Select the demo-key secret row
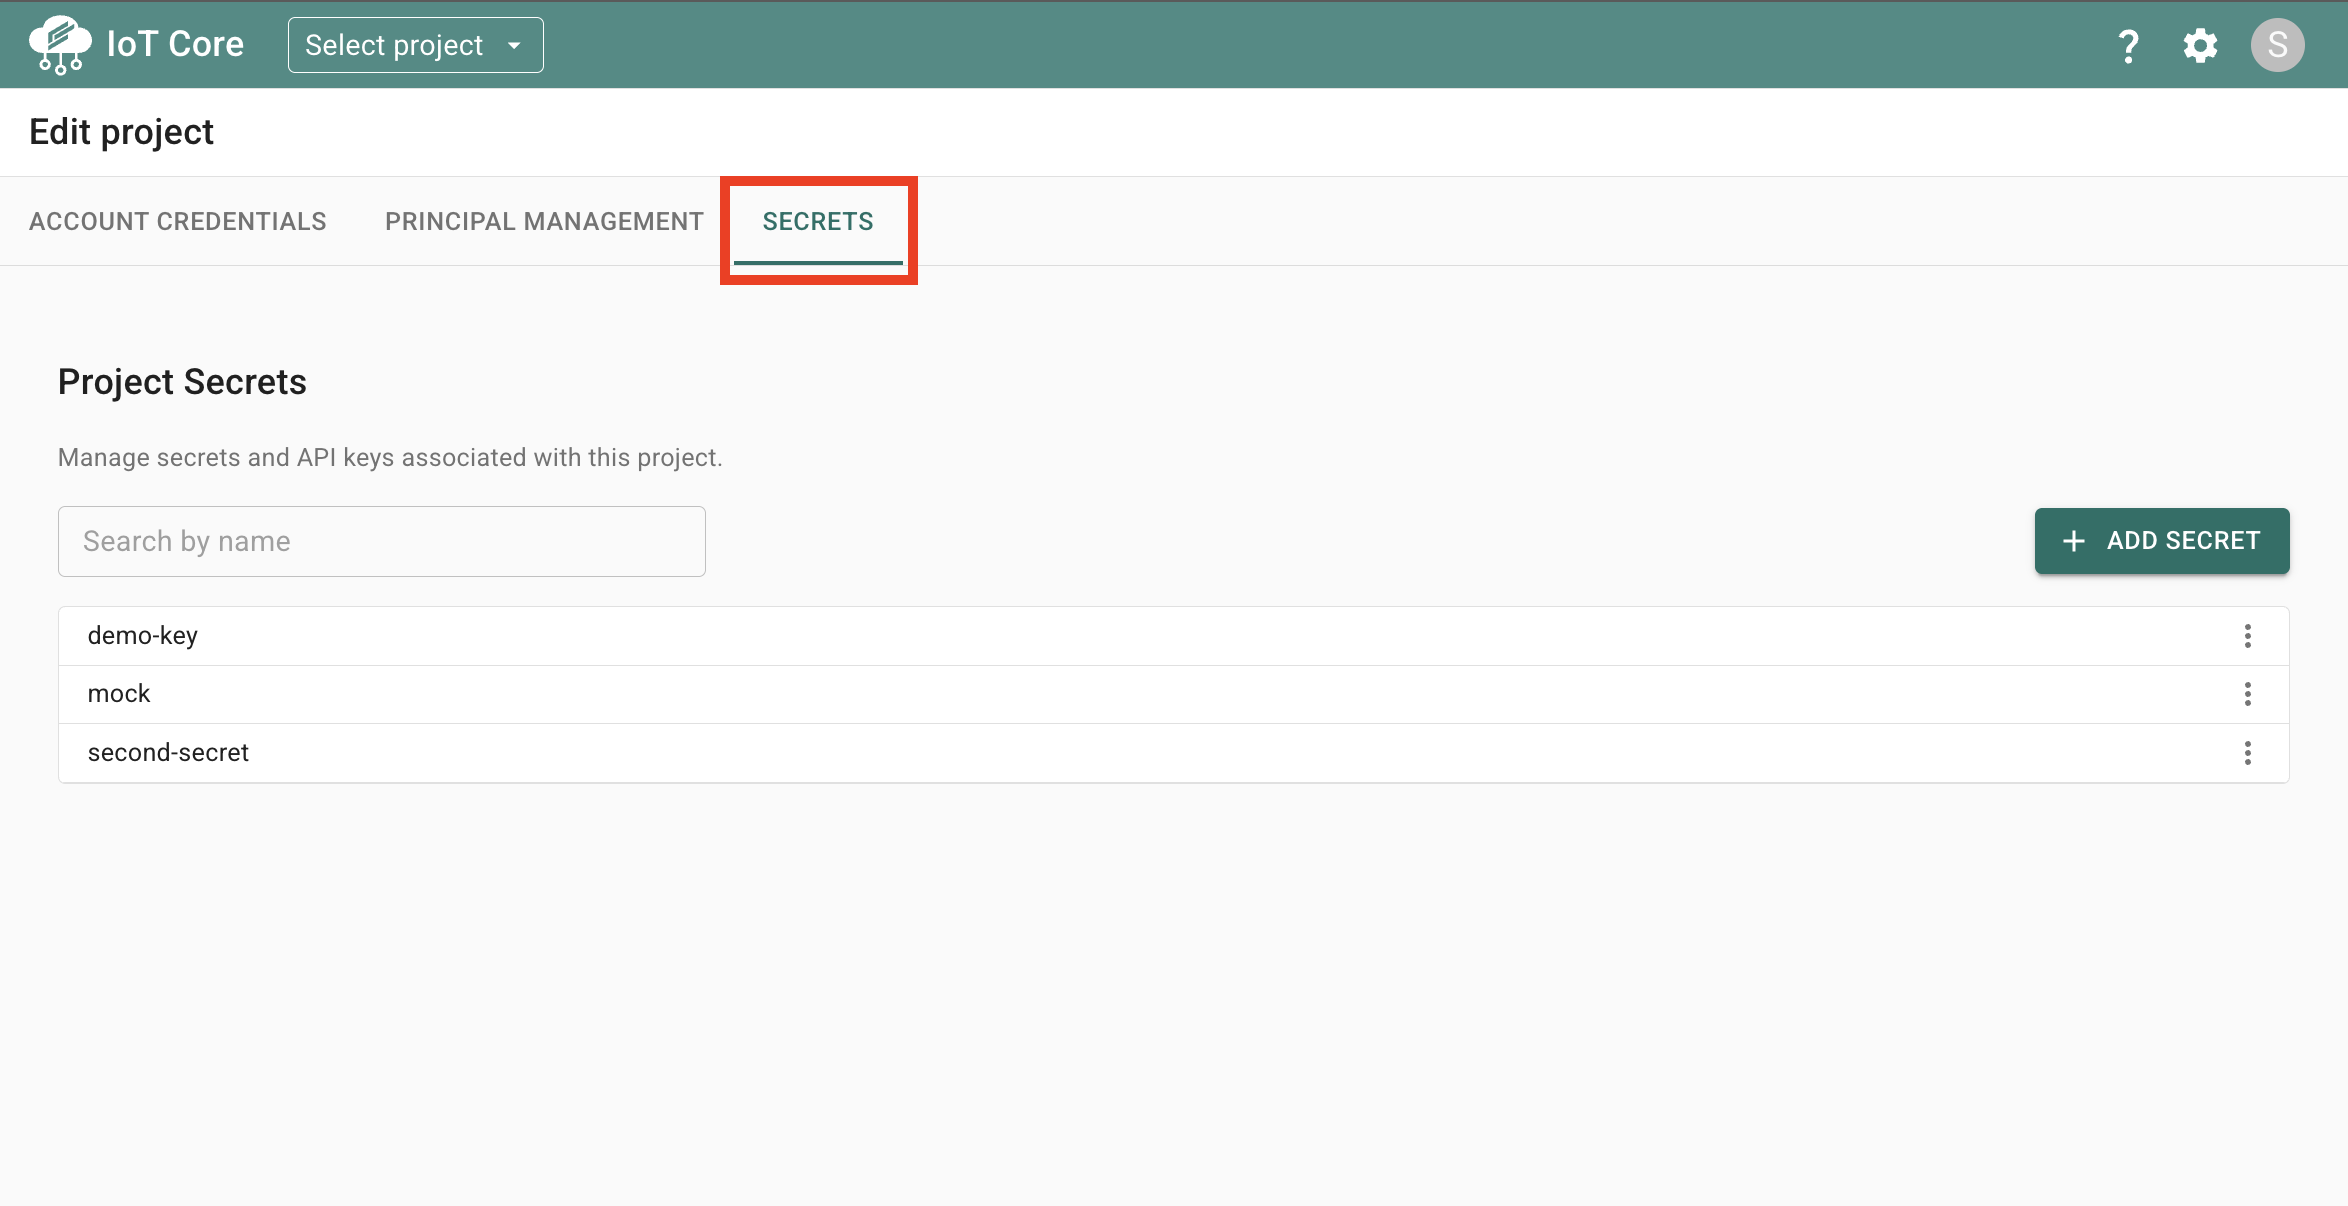The image size is (2348, 1206). pos(1174,636)
